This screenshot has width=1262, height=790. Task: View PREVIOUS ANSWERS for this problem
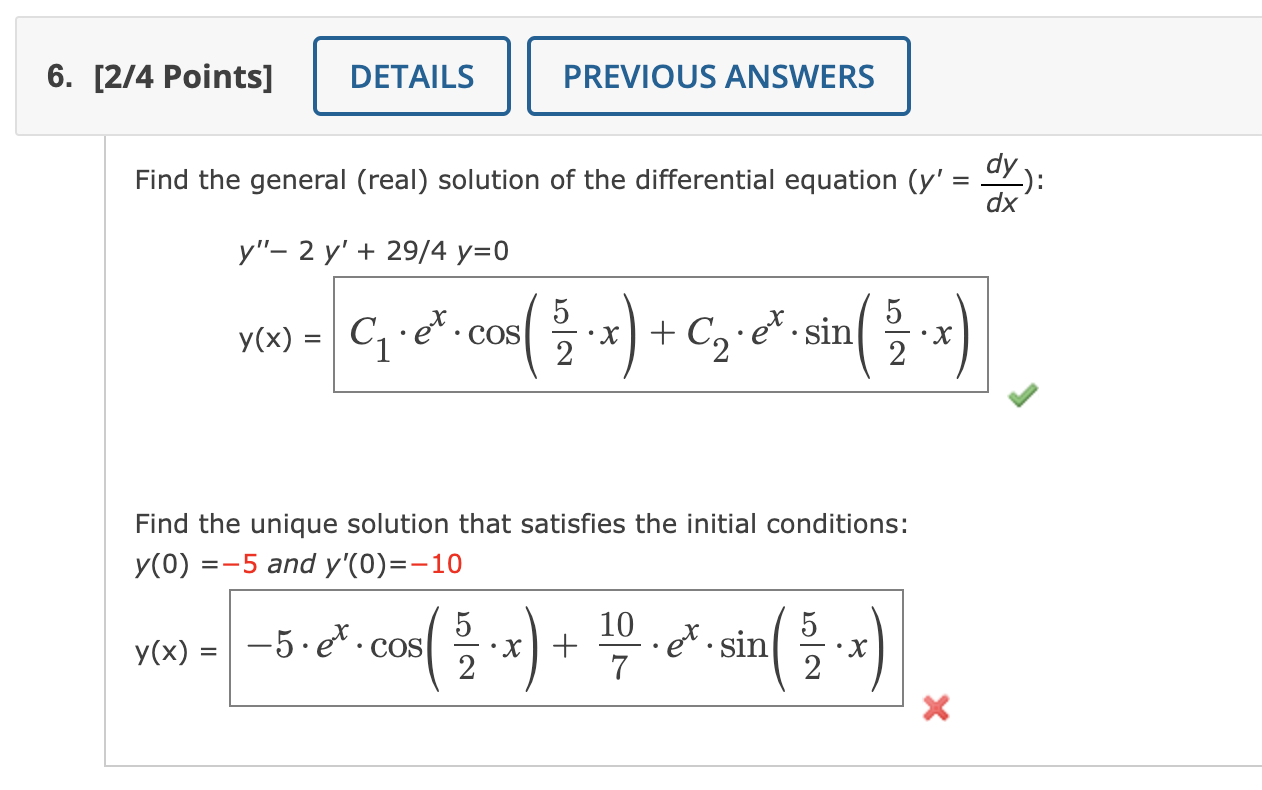[x=718, y=76]
